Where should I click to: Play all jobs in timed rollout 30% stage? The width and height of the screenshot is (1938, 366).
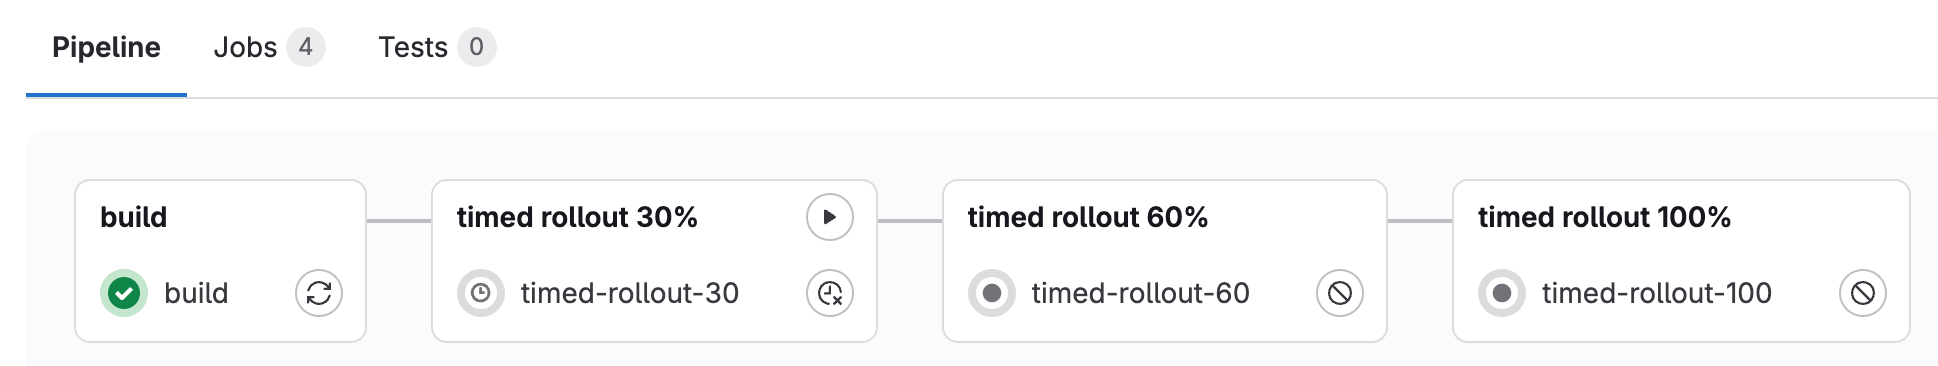pyautogui.click(x=830, y=217)
